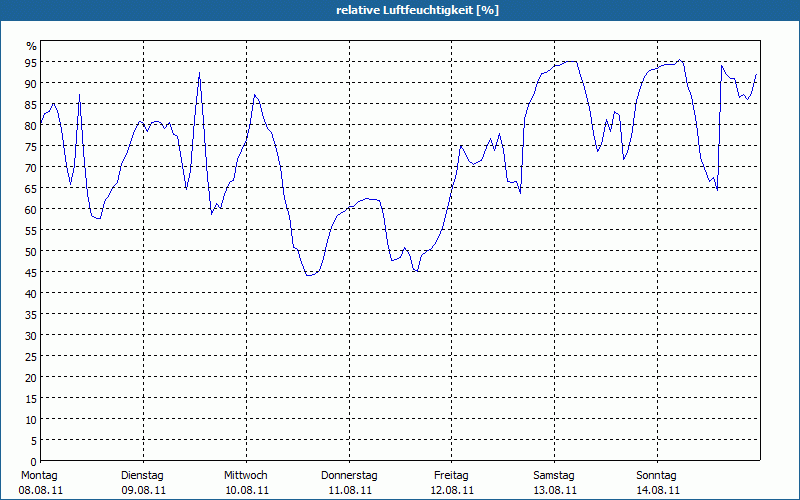Viewport: 800px width, 500px height.
Task: Click the '12.08.11' date label
Action: [x=452, y=491]
